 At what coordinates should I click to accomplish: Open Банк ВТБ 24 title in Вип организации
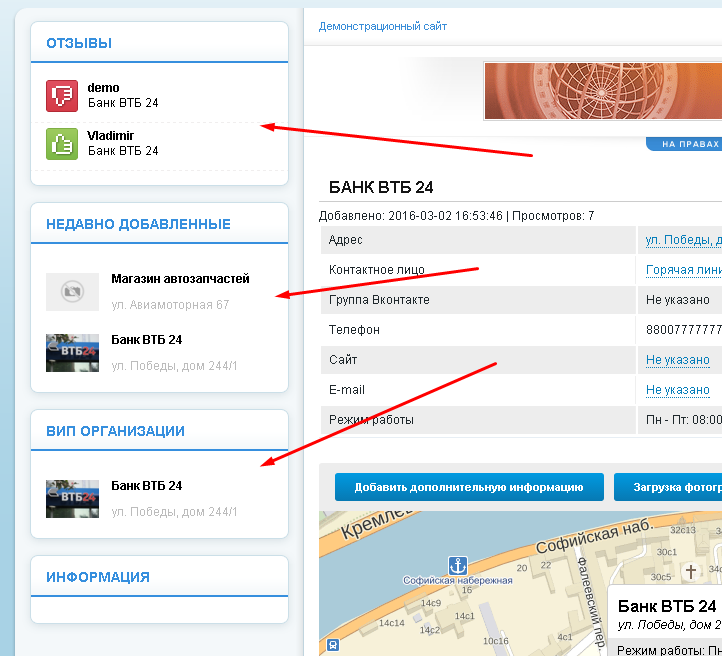(146, 486)
